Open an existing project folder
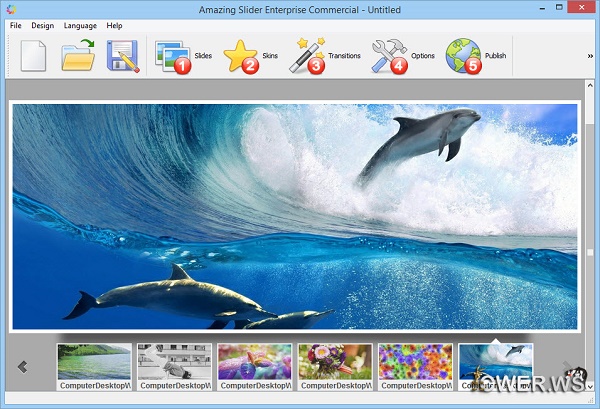This screenshot has height=409, width=600. pyautogui.click(x=78, y=55)
